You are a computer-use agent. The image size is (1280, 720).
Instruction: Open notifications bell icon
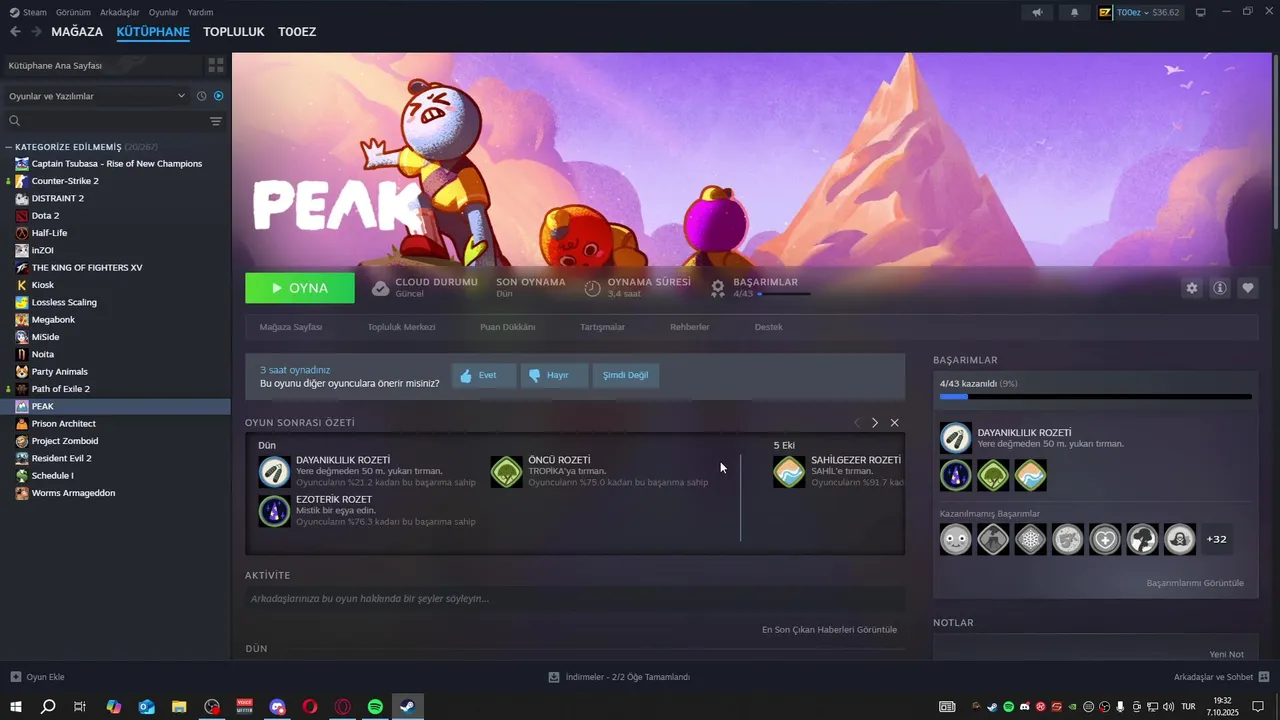[x=1075, y=12]
